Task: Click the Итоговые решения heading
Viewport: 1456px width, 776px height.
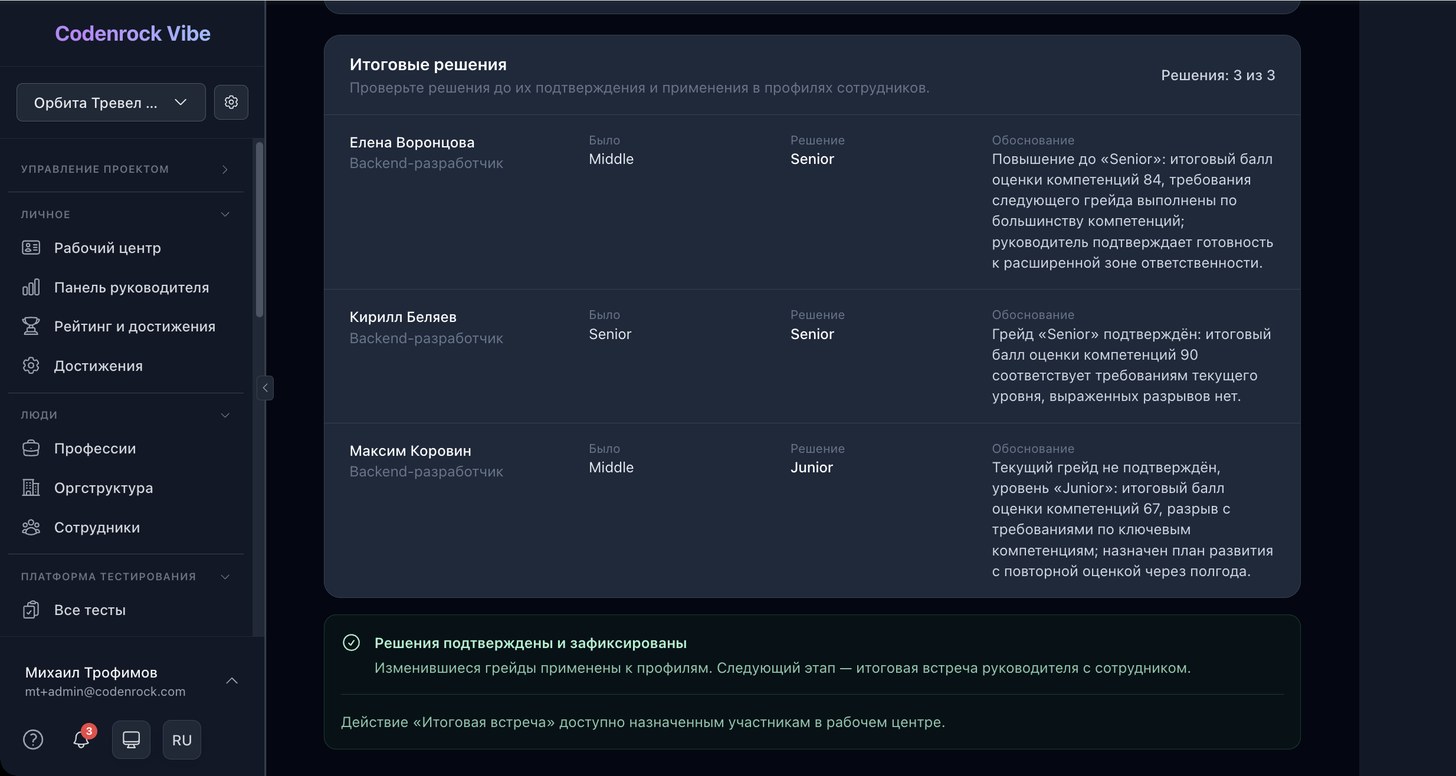Action: click(428, 64)
